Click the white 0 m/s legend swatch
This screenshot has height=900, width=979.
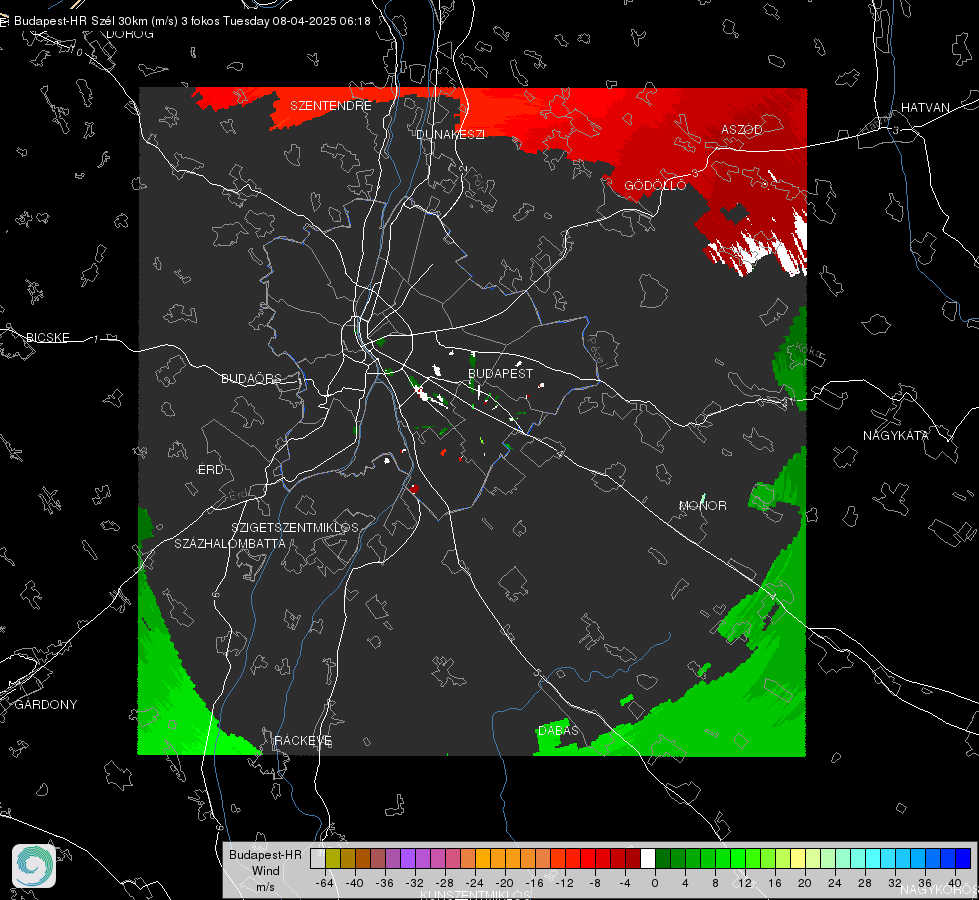click(648, 859)
